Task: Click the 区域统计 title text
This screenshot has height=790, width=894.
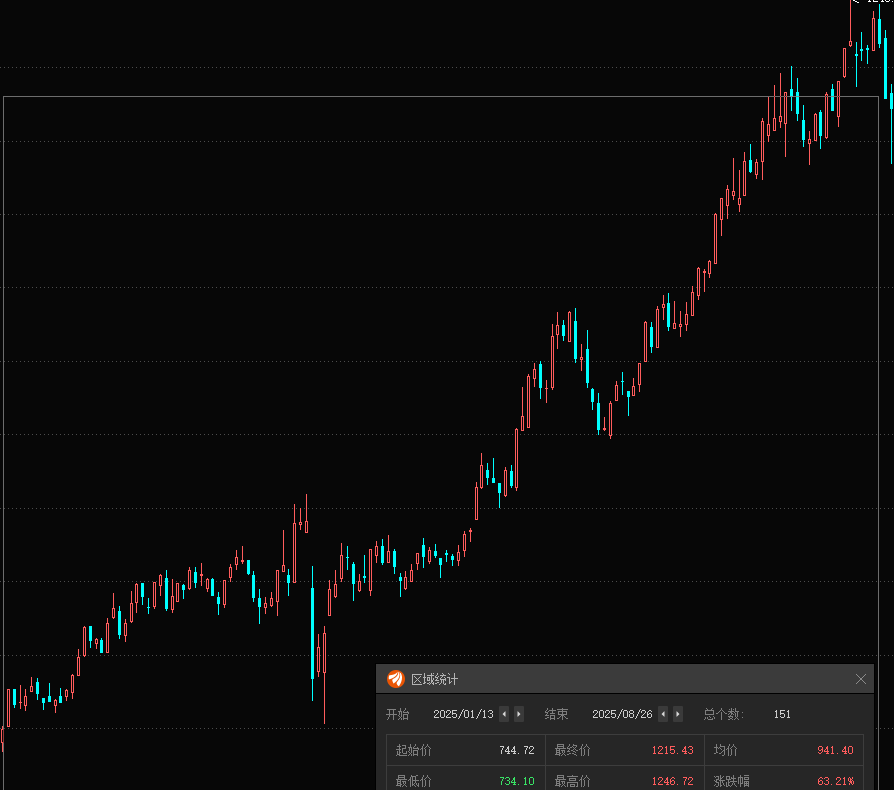Action: tap(435, 679)
